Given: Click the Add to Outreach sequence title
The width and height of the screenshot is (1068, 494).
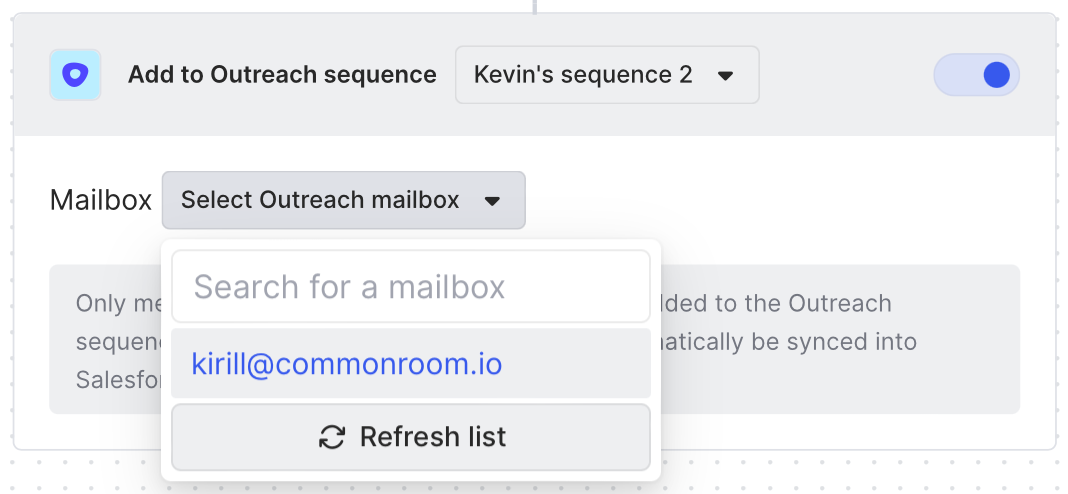Looking at the screenshot, I should (282, 74).
